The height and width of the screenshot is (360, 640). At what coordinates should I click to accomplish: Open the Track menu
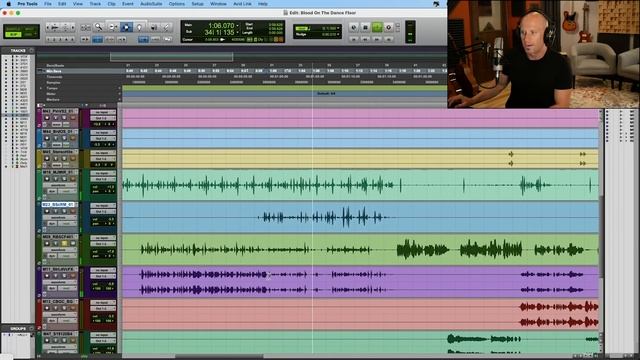95,4
